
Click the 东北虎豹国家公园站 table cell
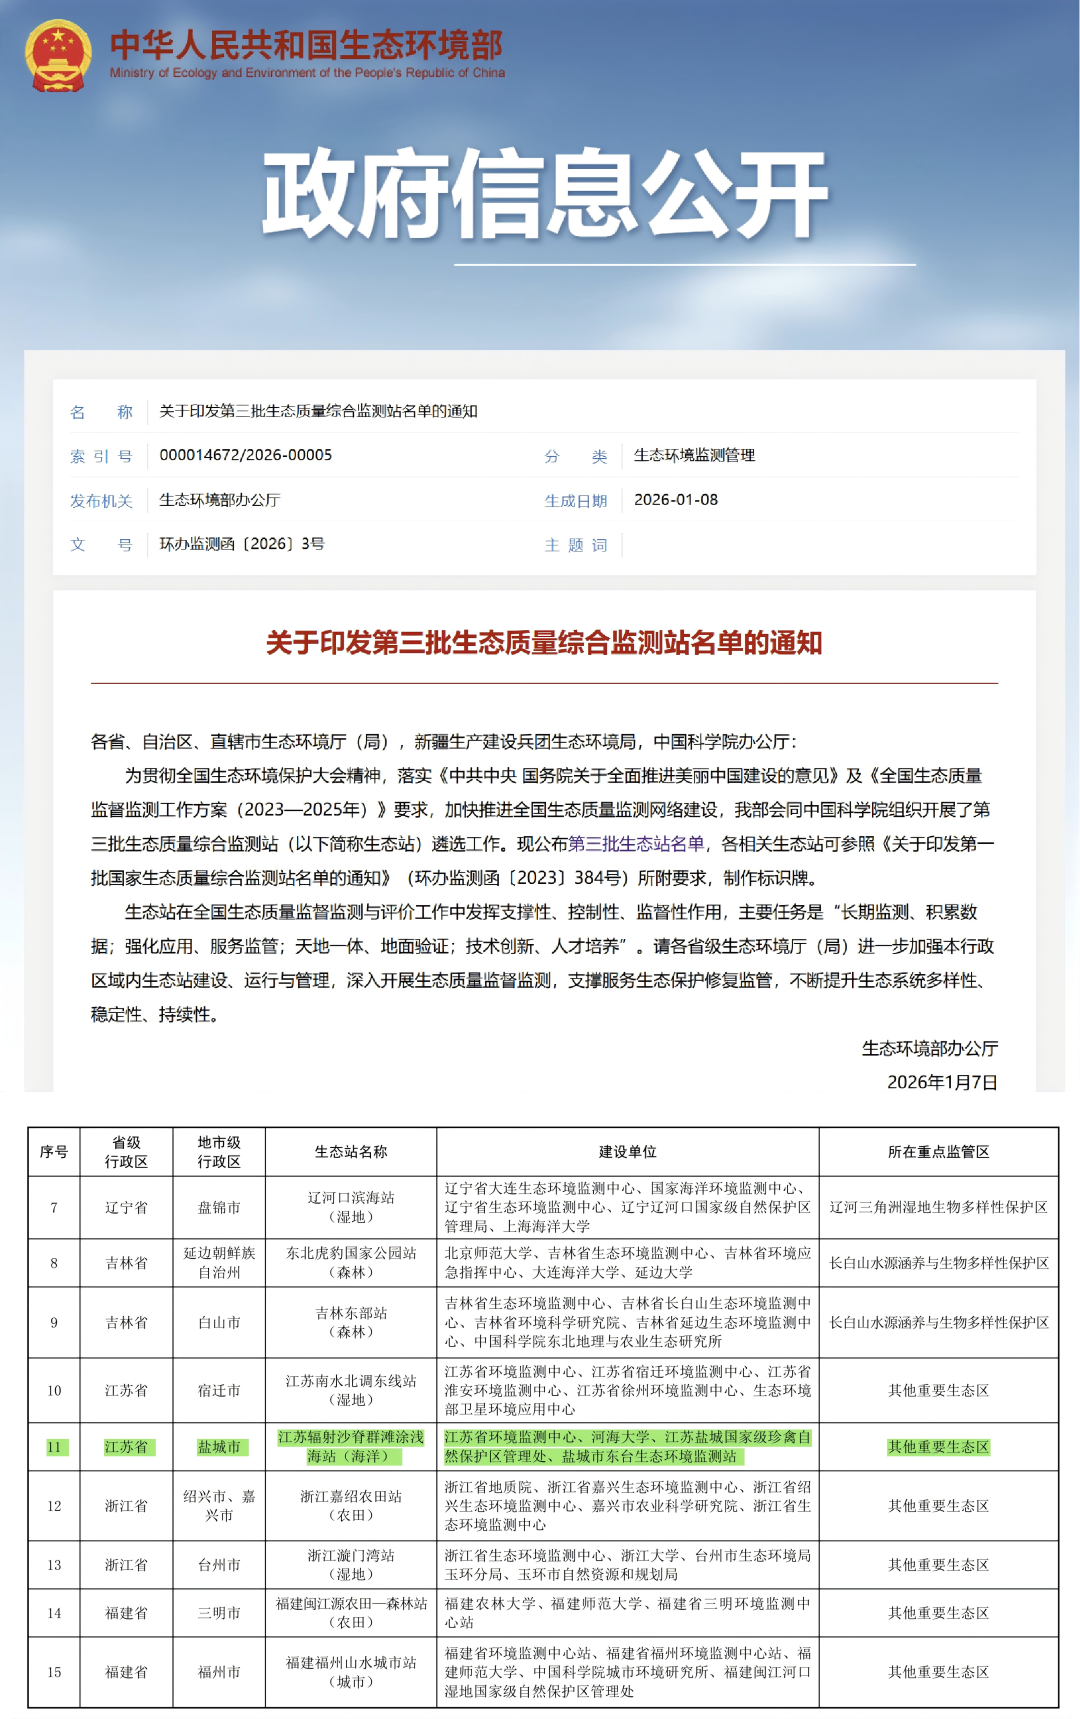point(351,1262)
